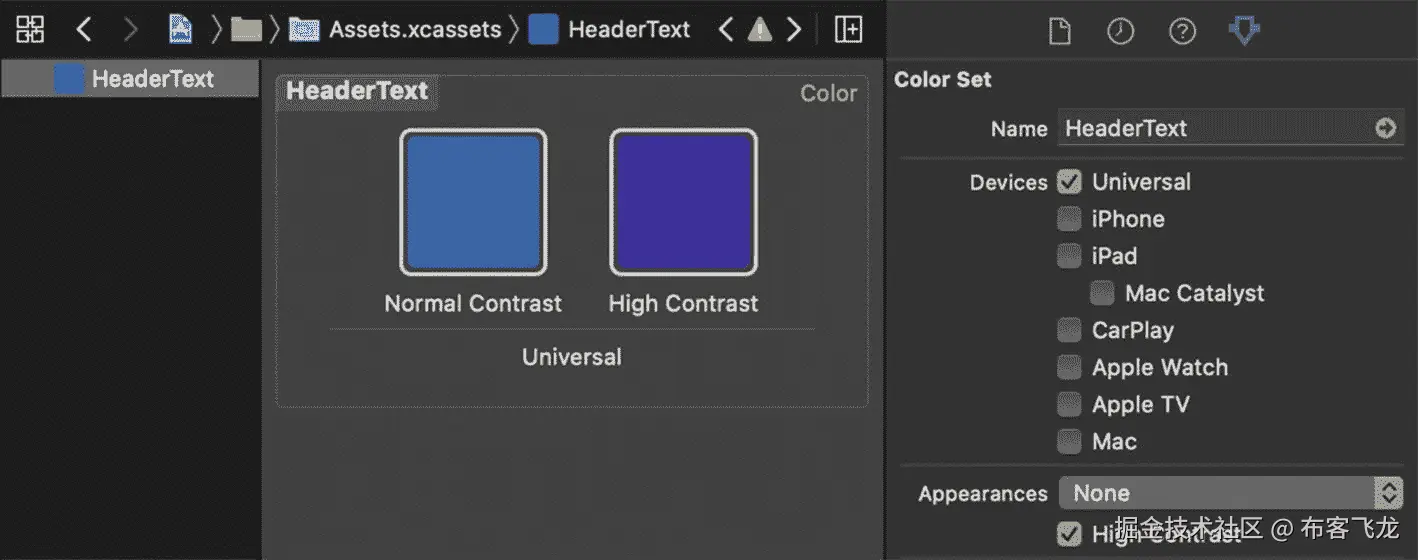Go back with the left chevron
The height and width of the screenshot is (560, 1418).
[84, 30]
